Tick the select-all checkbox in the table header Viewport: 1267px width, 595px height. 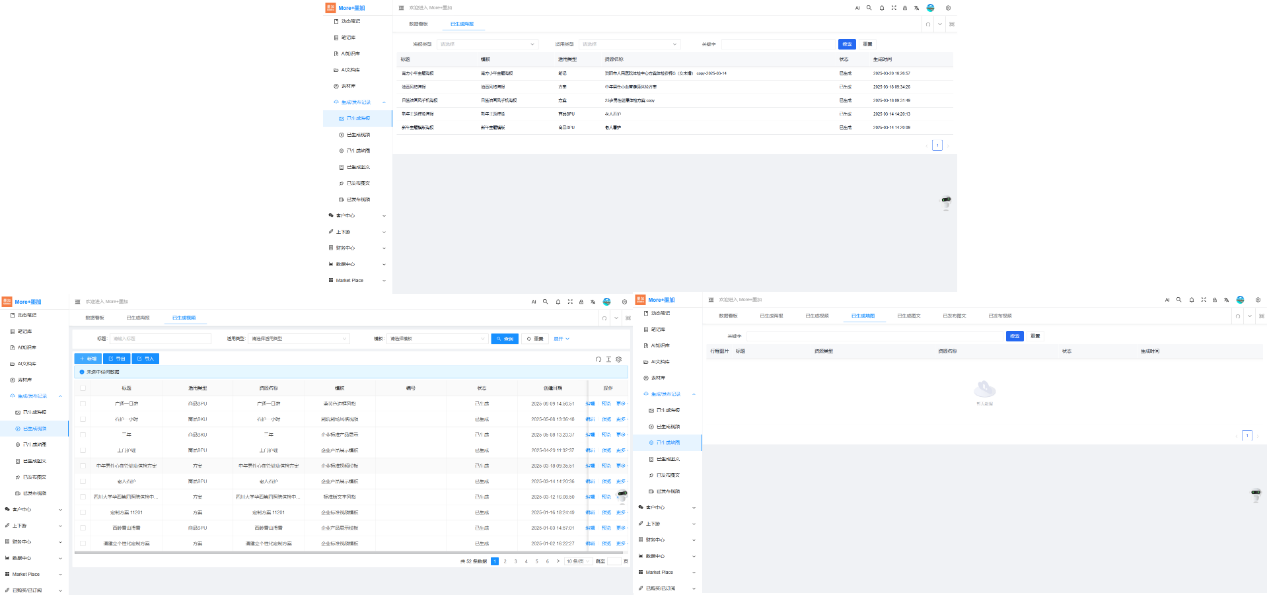click(x=83, y=387)
